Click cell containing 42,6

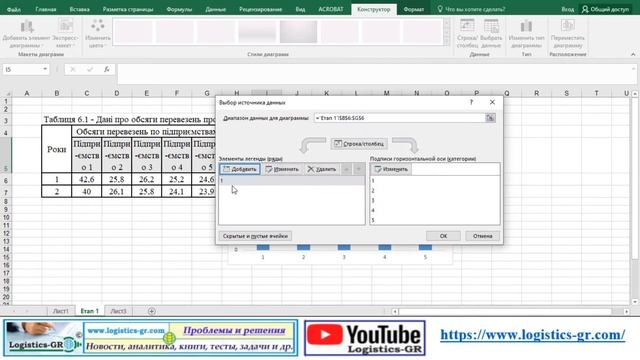click(x=87, y=179)
